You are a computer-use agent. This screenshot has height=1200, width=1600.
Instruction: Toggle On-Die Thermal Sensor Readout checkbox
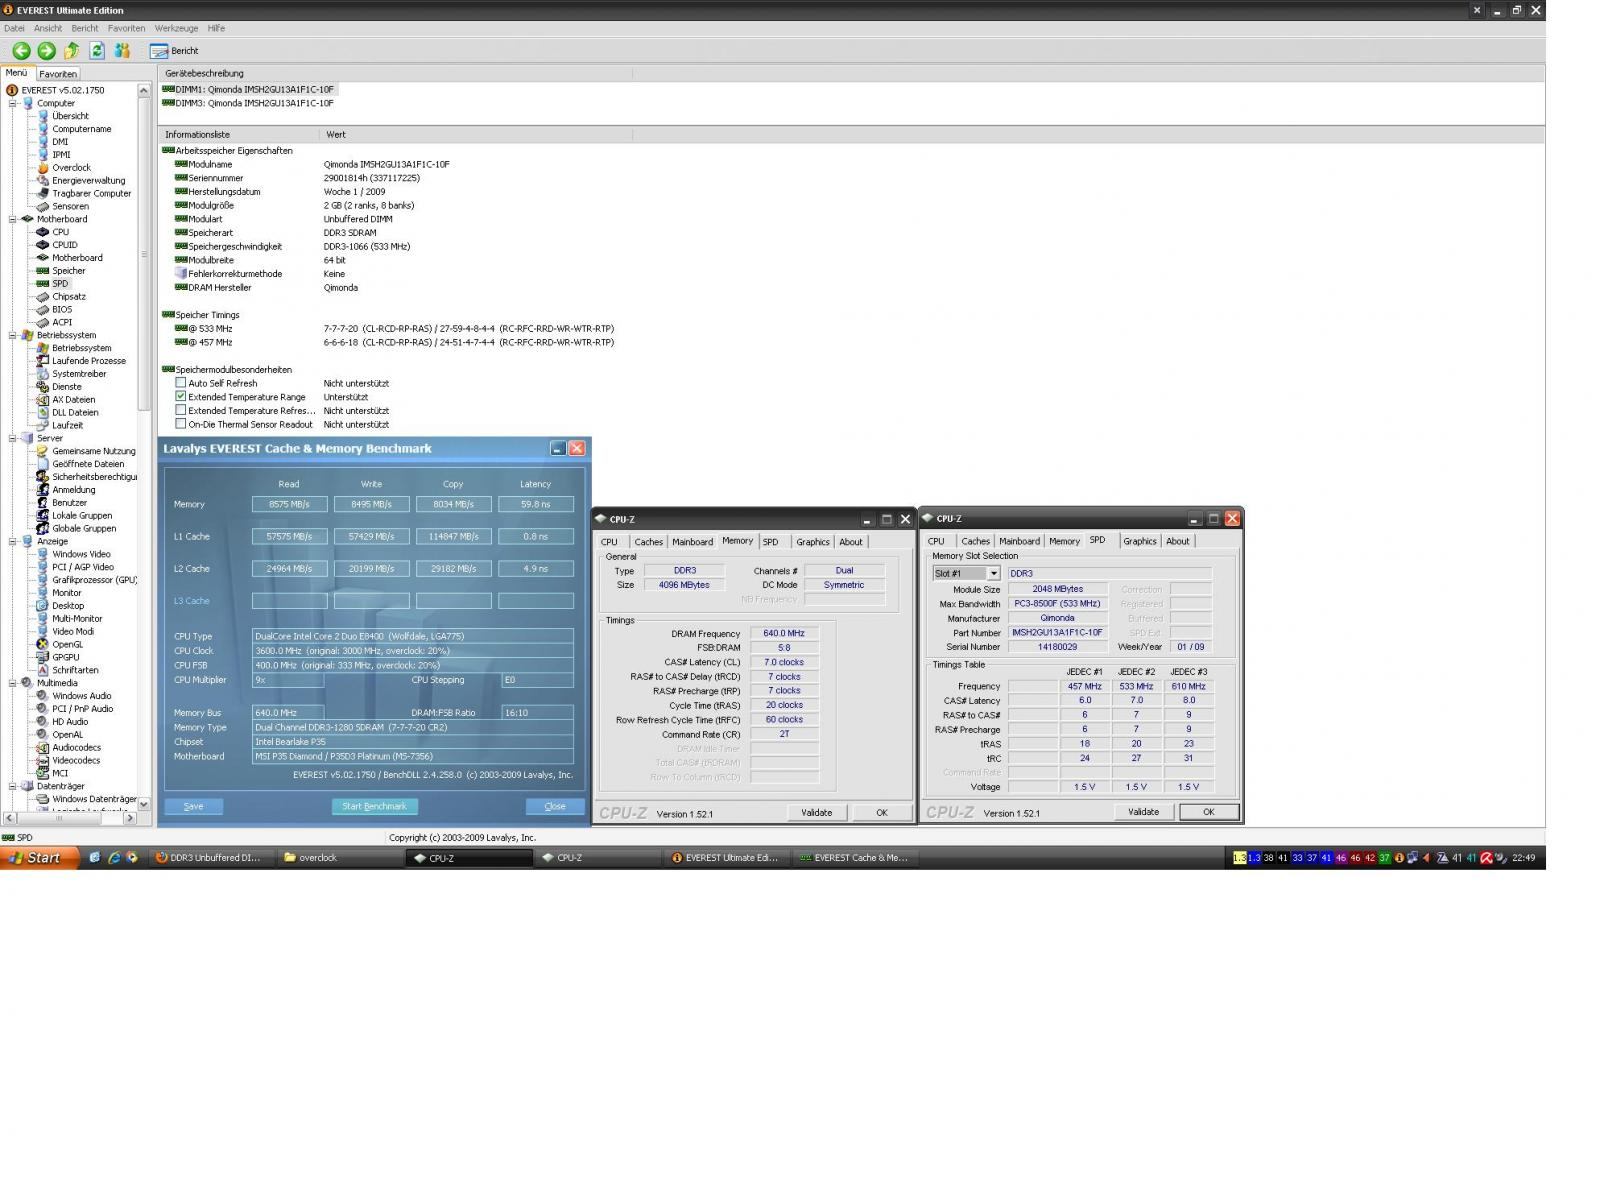click(180, 424)
